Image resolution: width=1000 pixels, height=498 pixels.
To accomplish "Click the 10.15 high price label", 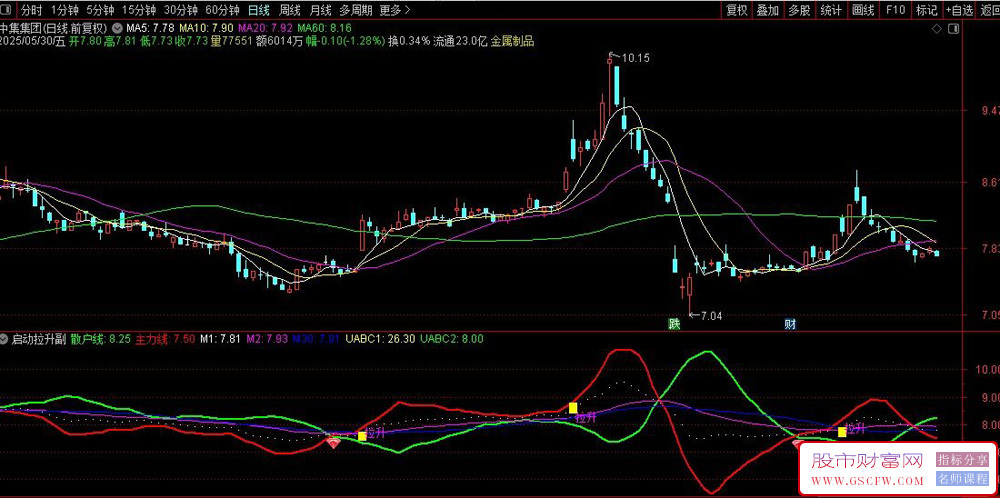I will (x=635, y=58).
